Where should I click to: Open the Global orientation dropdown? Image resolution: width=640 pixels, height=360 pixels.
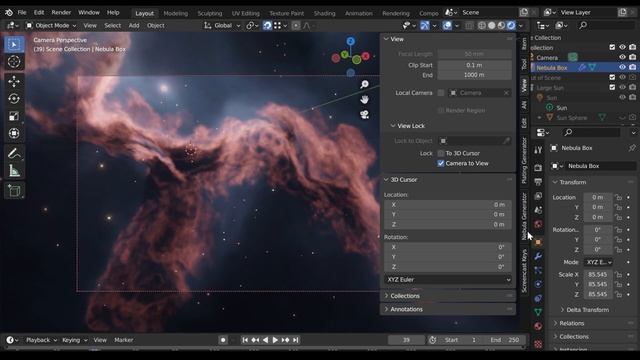pos(222,25)
